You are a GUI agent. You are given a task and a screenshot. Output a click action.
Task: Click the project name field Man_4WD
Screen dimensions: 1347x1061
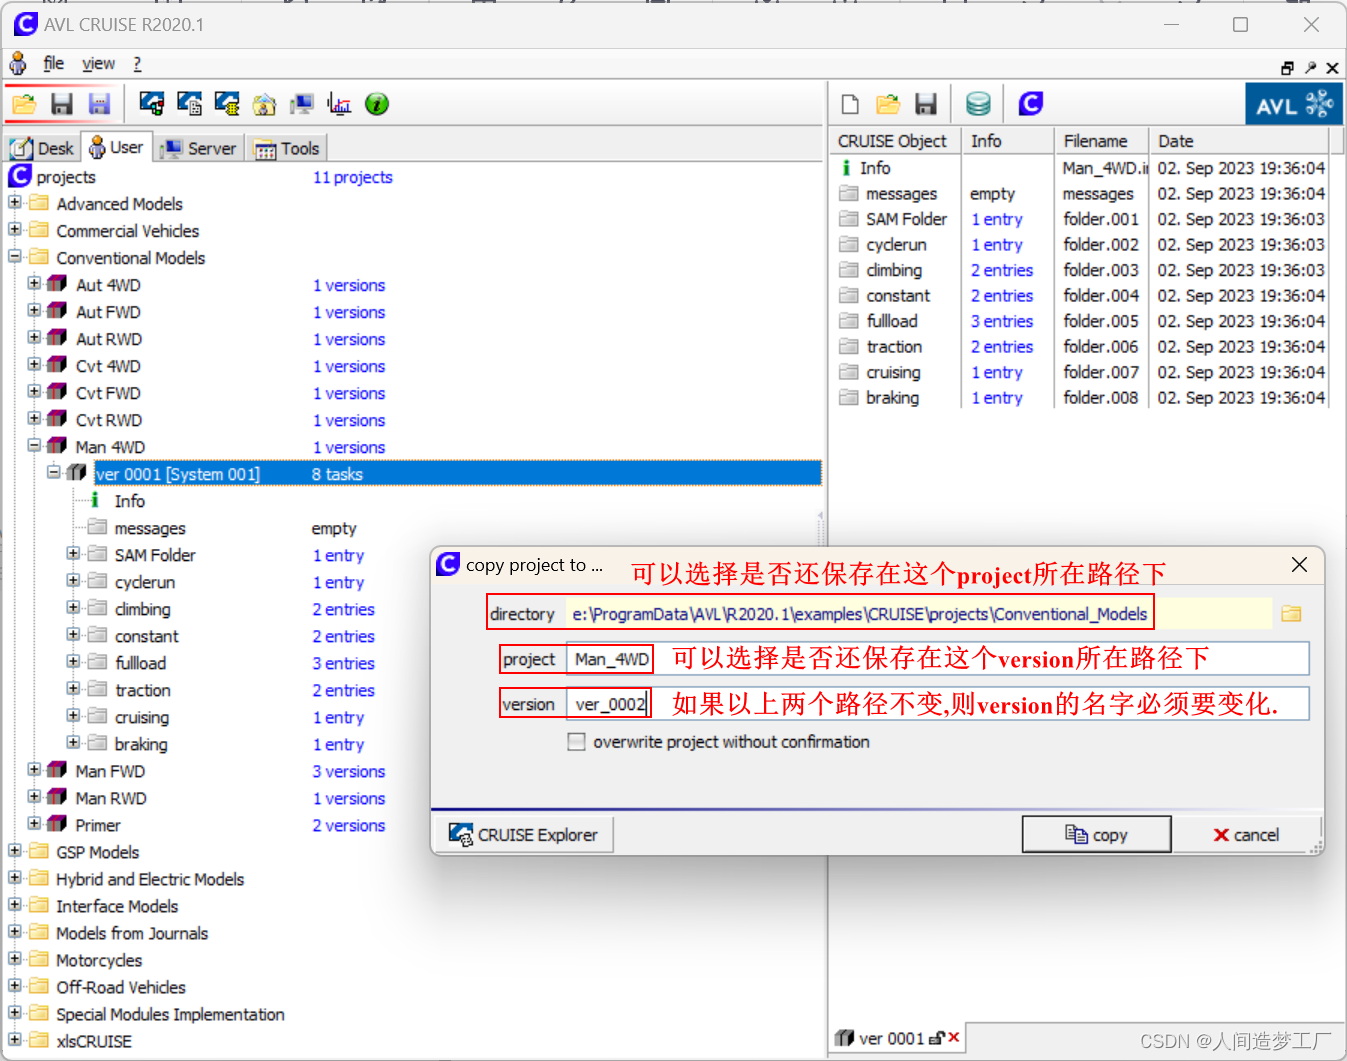[x=937, y=659]
